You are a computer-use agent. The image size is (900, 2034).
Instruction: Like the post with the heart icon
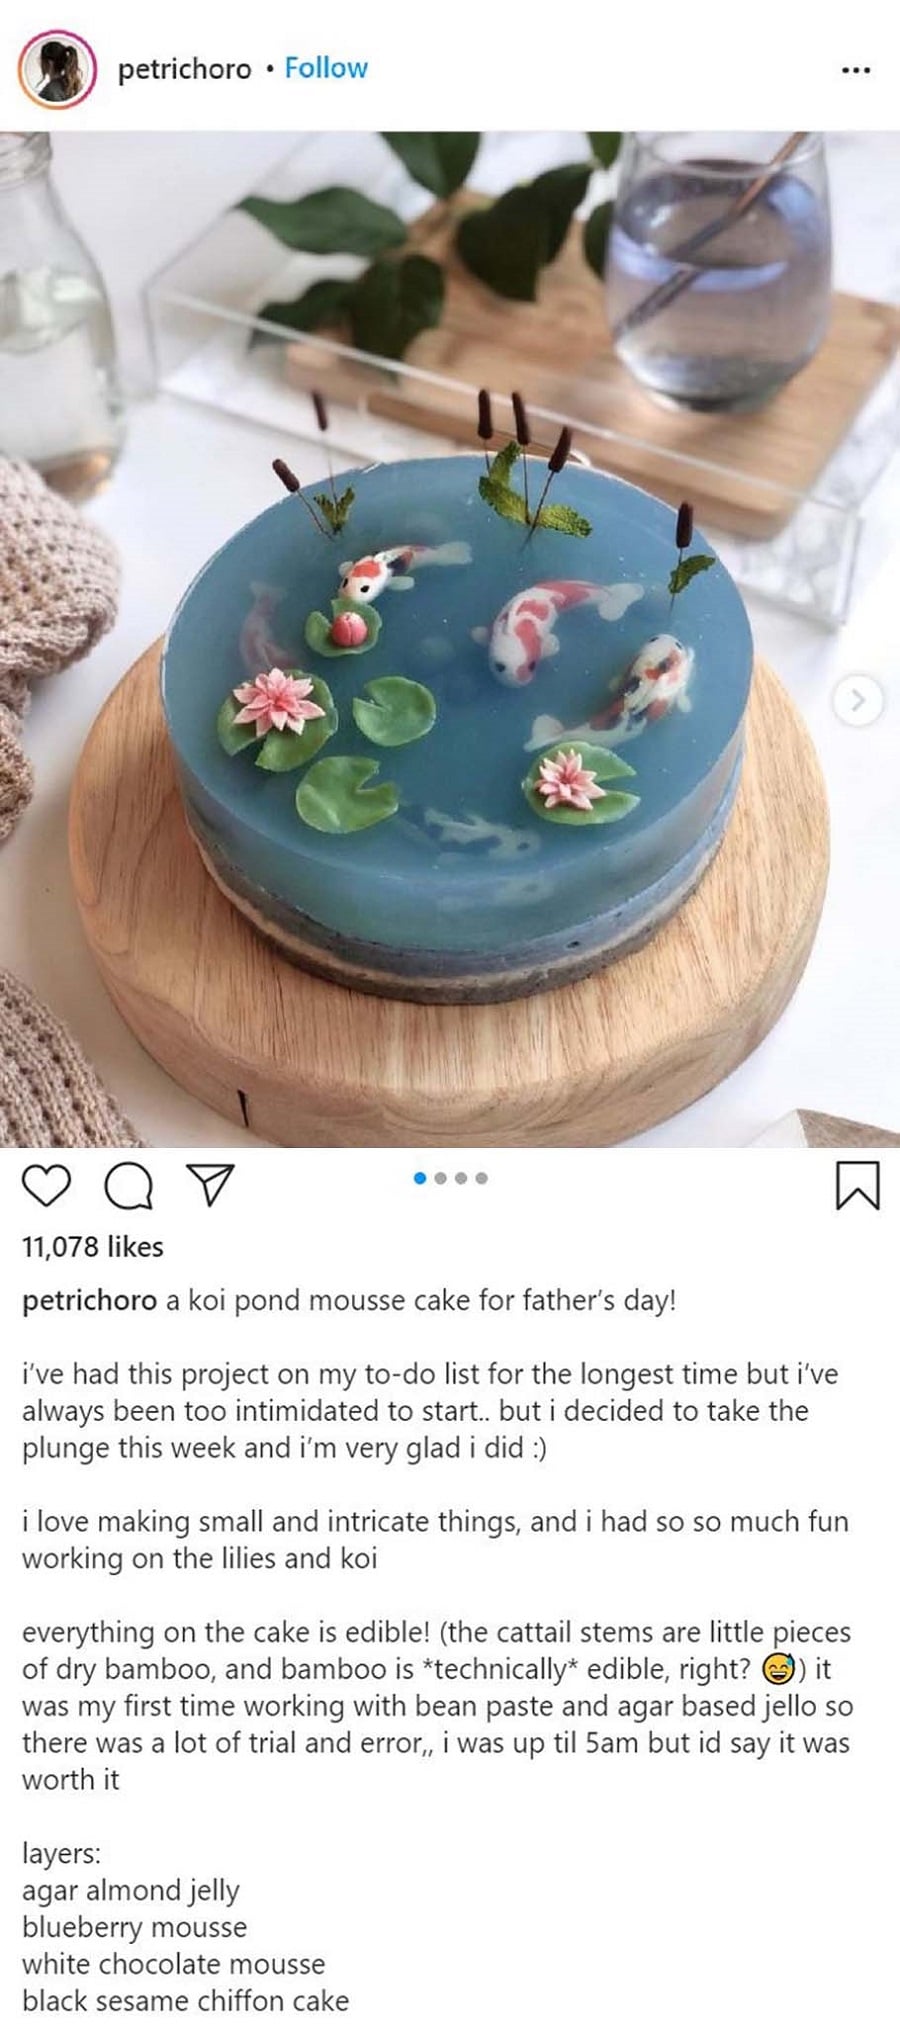click(46, 1186)
